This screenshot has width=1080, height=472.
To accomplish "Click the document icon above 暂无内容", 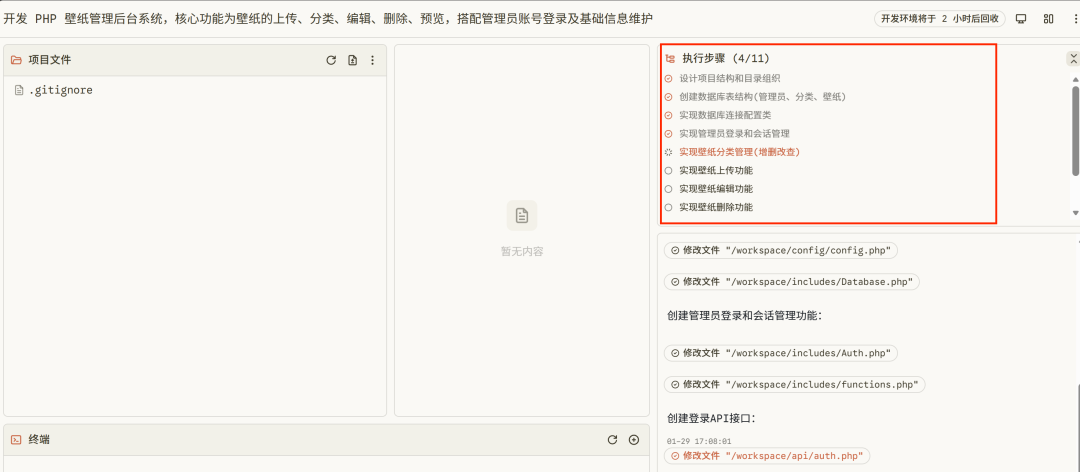I will [522, 216].
